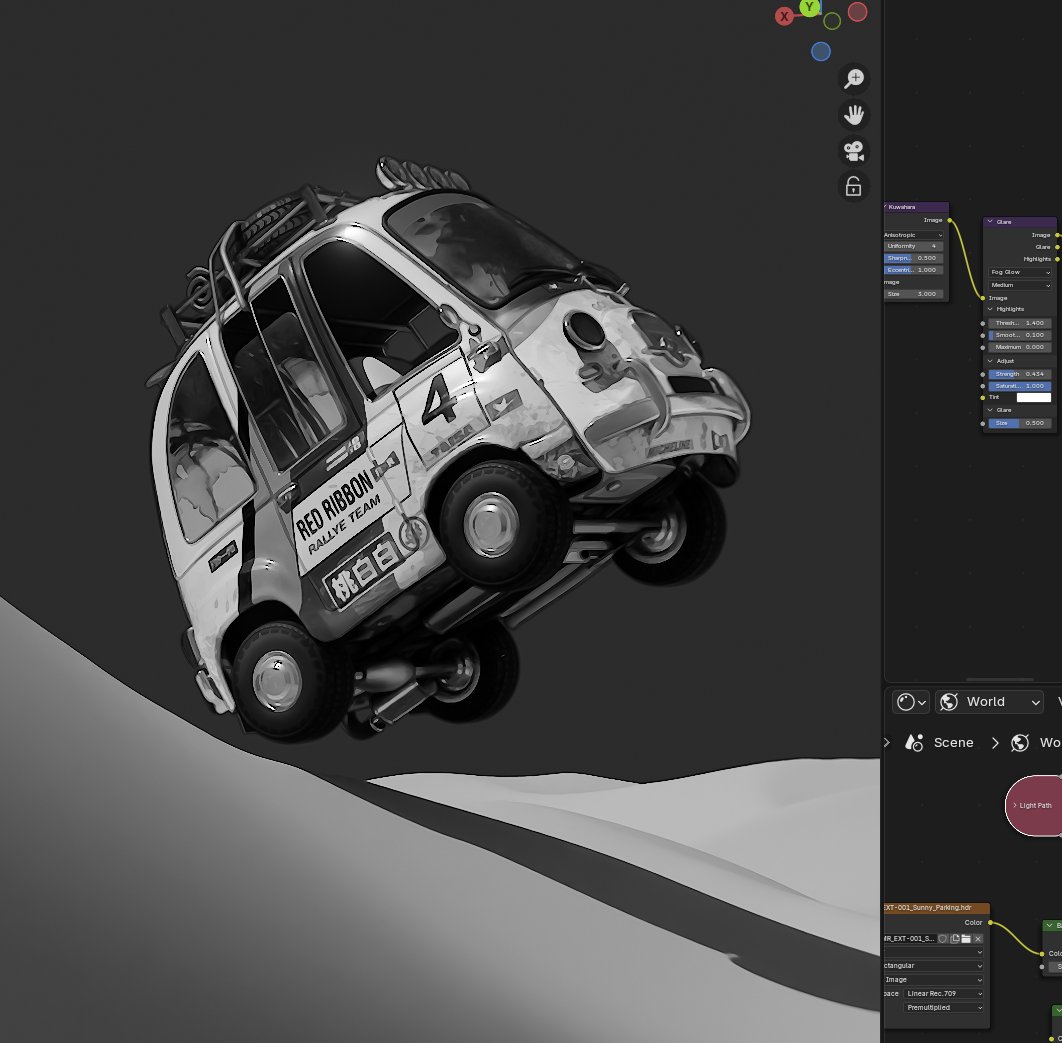
Task: Activate the viewport zoom magnifier icon
Action: pos(854,78)
